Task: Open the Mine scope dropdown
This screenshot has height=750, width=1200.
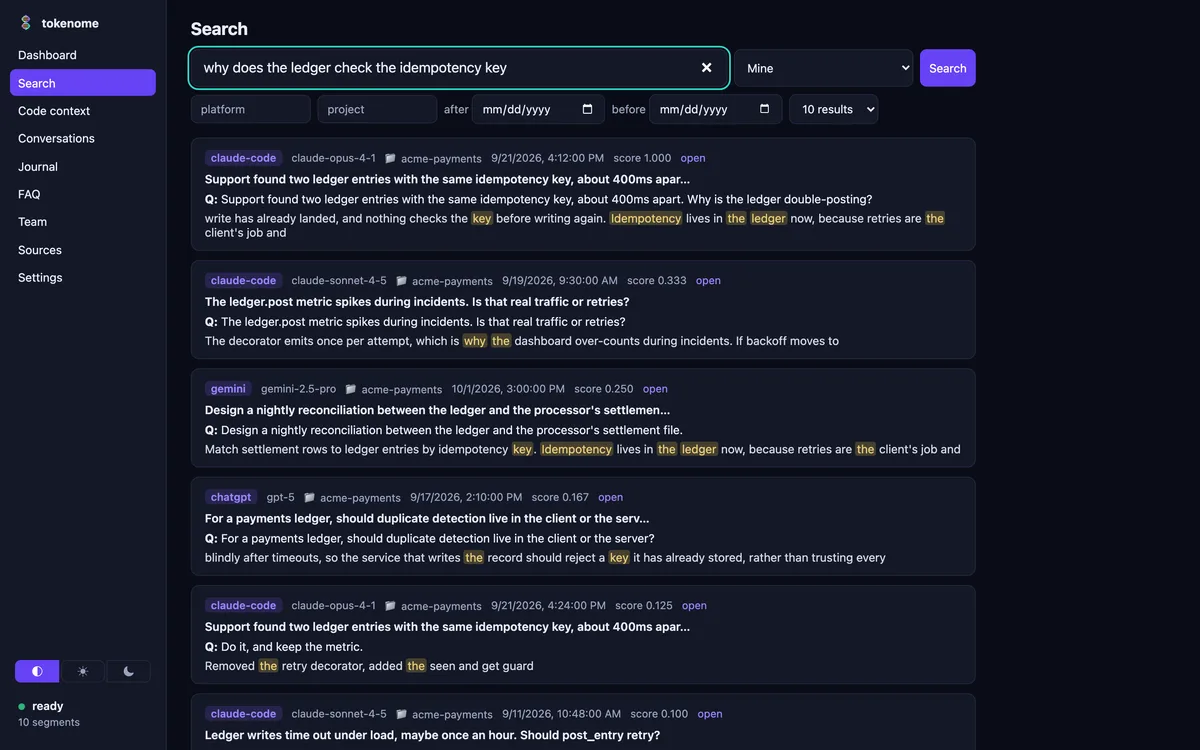Action: pyautogui.click(x=824, y=68)
